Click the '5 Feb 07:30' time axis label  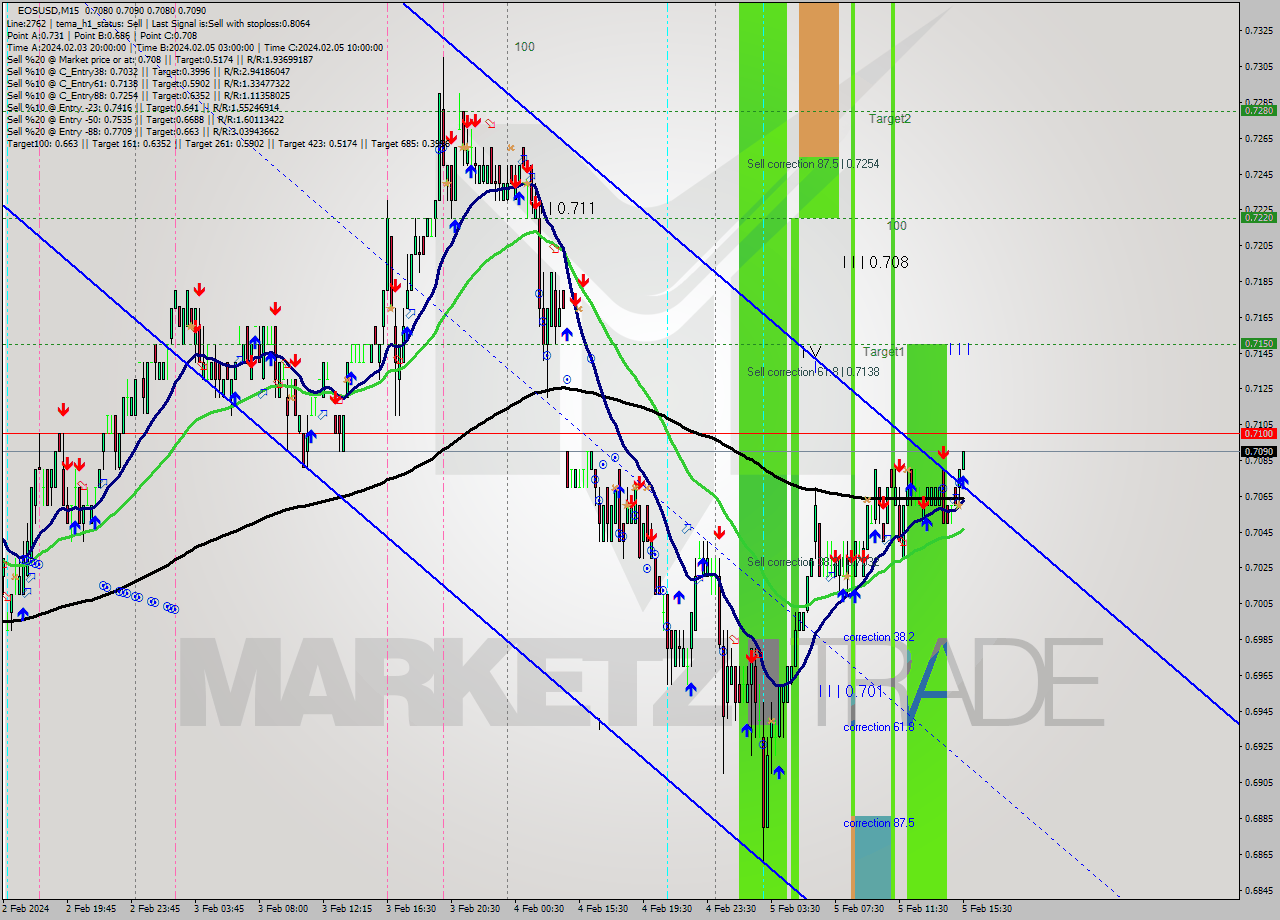tap(859, 909)
